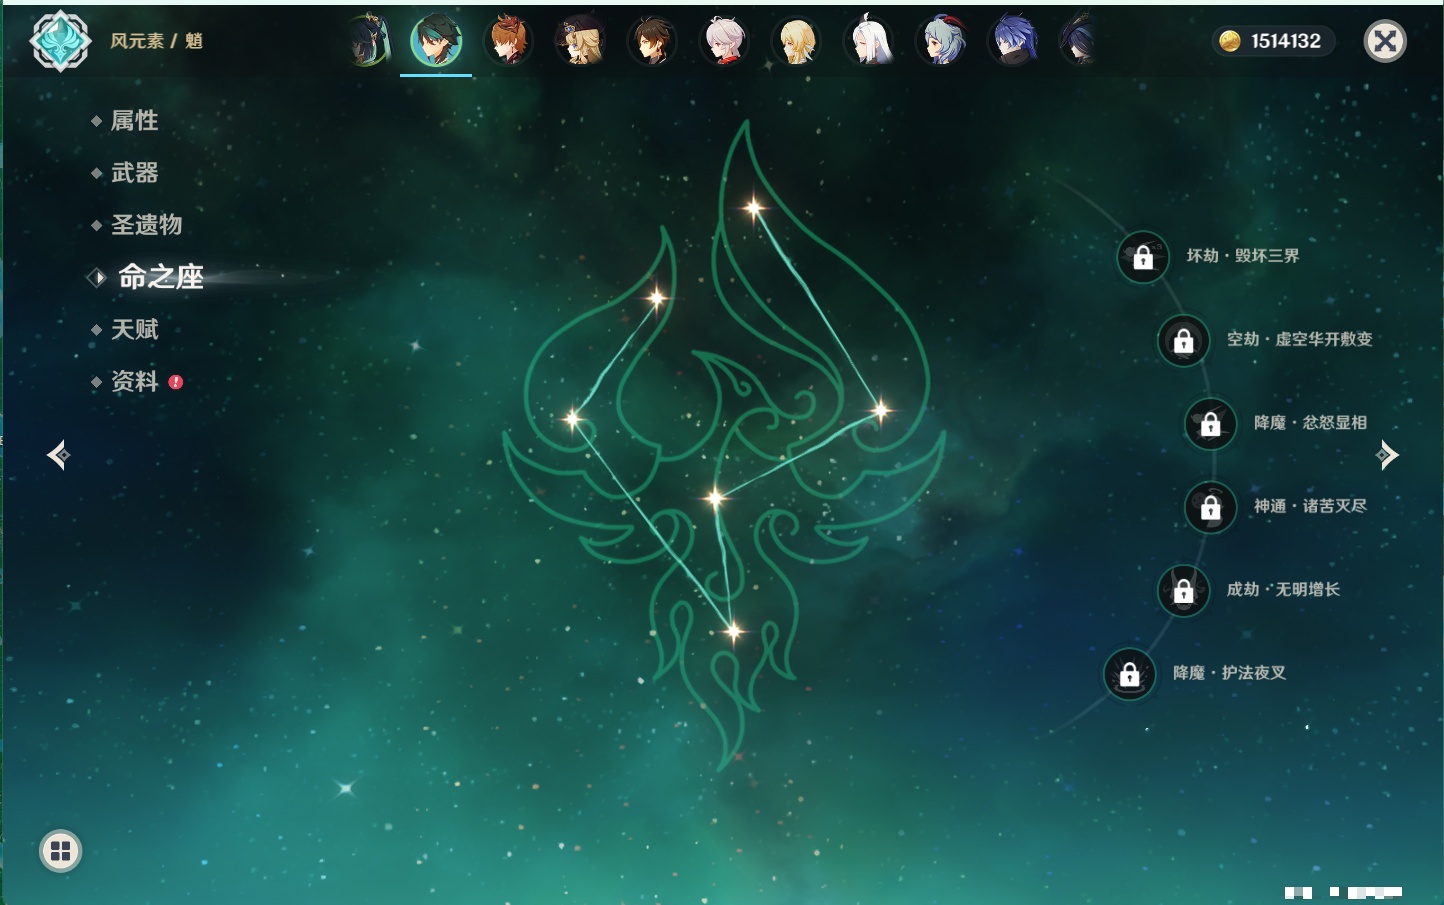This screenshot has height=905, width=1444.
Task: Open the 属性 attributes menu
Action: tap(134, 121)
